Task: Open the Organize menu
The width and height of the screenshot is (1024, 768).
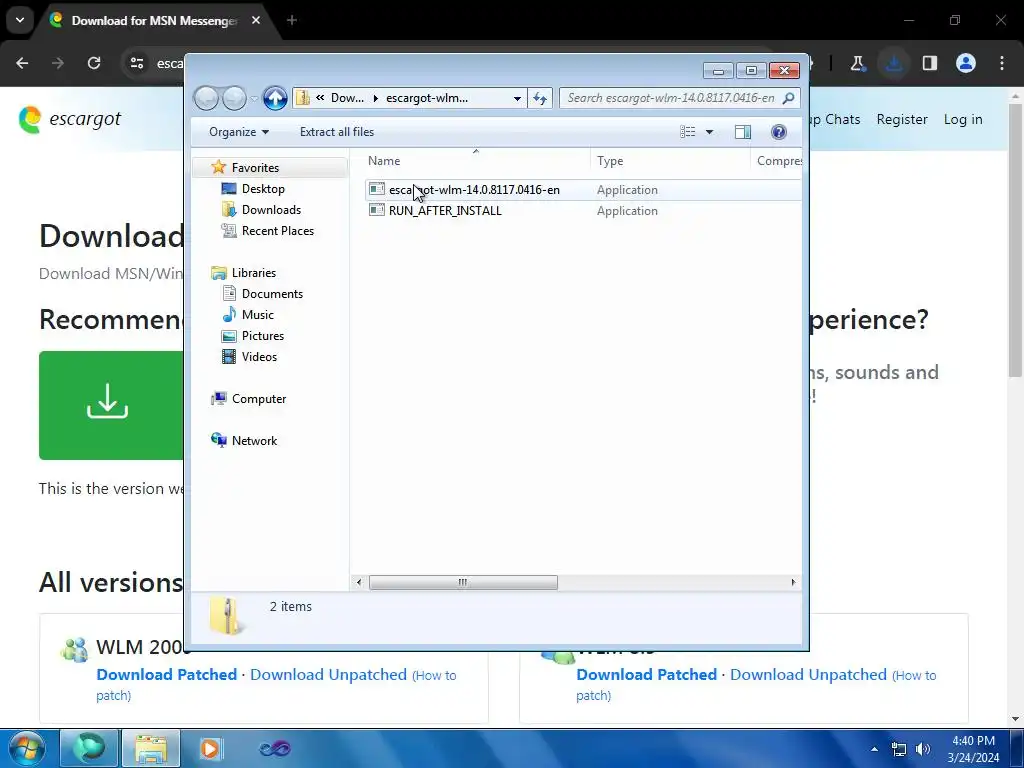Action: point(238,132)
